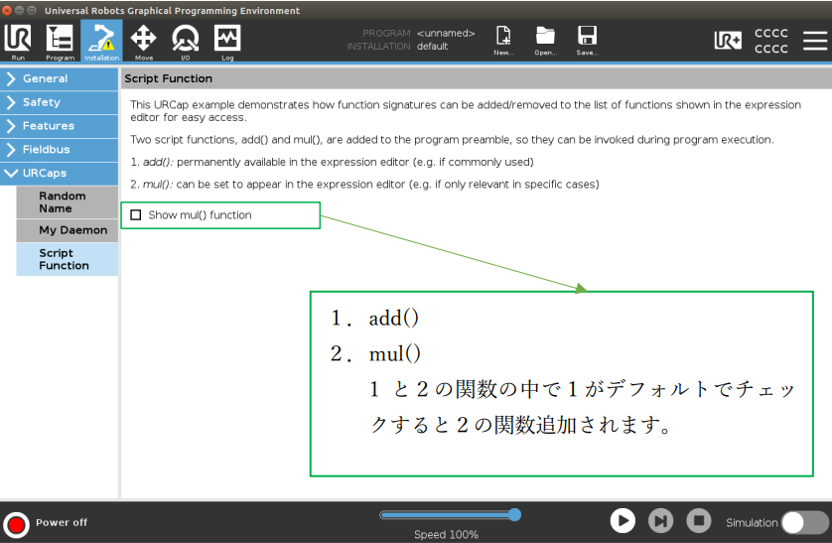The width and height of the screenshot is (832, 543).
Task: Select Random Name in URCaps list
Action: tap(67, 202)
